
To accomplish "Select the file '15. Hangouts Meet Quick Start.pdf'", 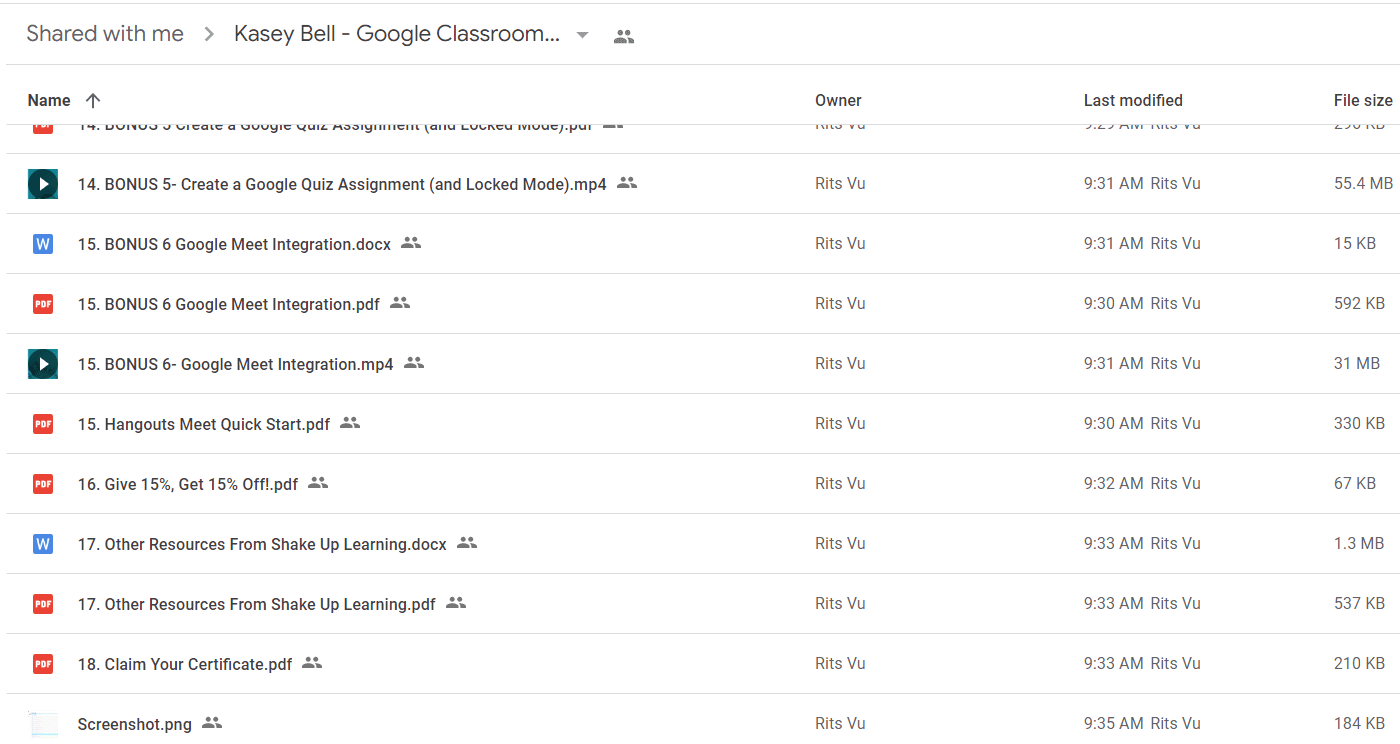I will (204, 424).
